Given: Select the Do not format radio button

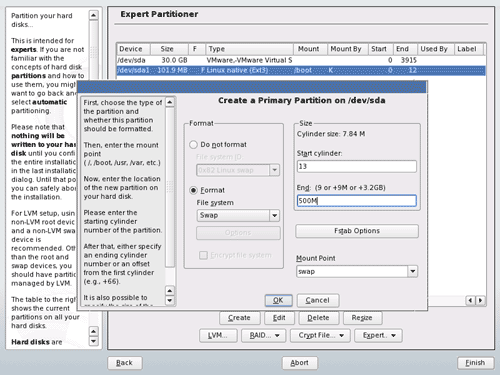Looking at the screenshot, I should [193, 145].
